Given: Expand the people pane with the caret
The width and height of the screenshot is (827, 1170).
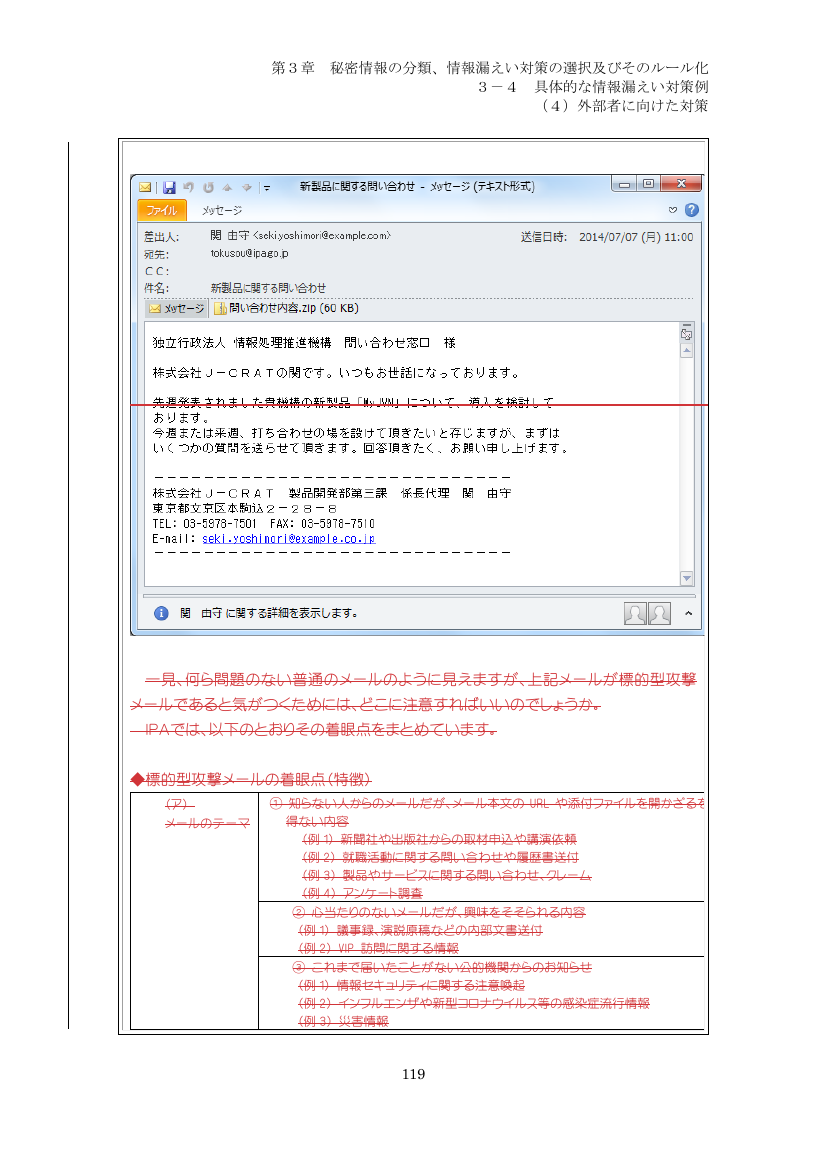Looking at the screenshot, I should [688, 613].
